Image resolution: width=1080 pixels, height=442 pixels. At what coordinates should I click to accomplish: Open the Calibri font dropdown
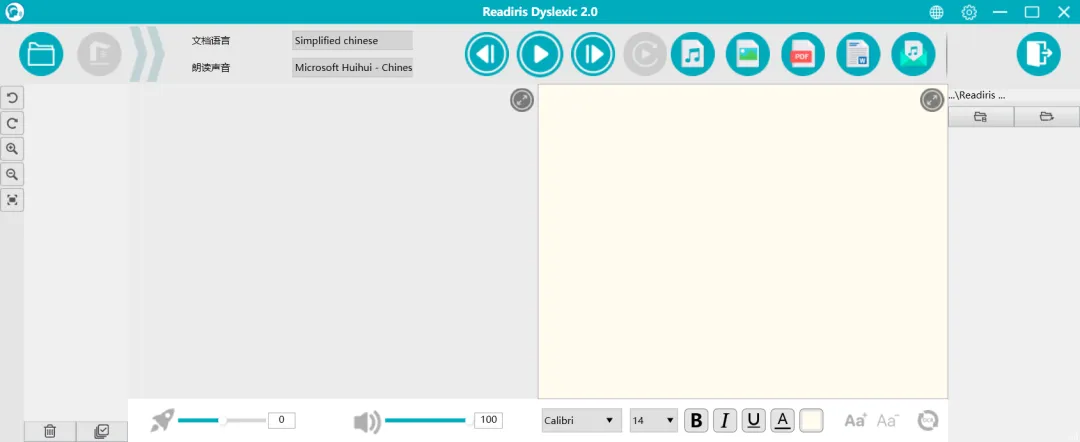581,420
